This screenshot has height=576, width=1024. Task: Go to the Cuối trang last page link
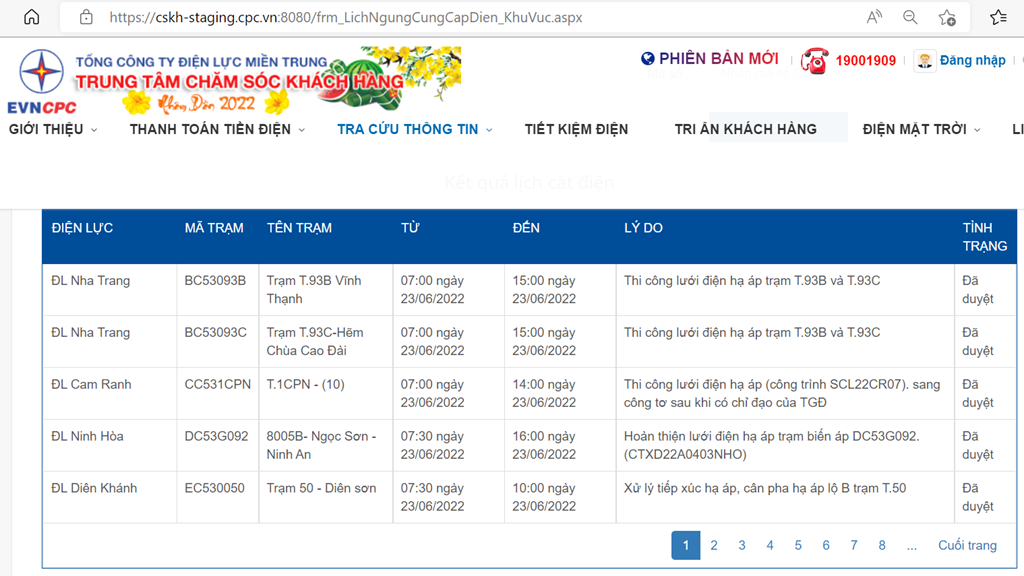click(x=967, y=545)
